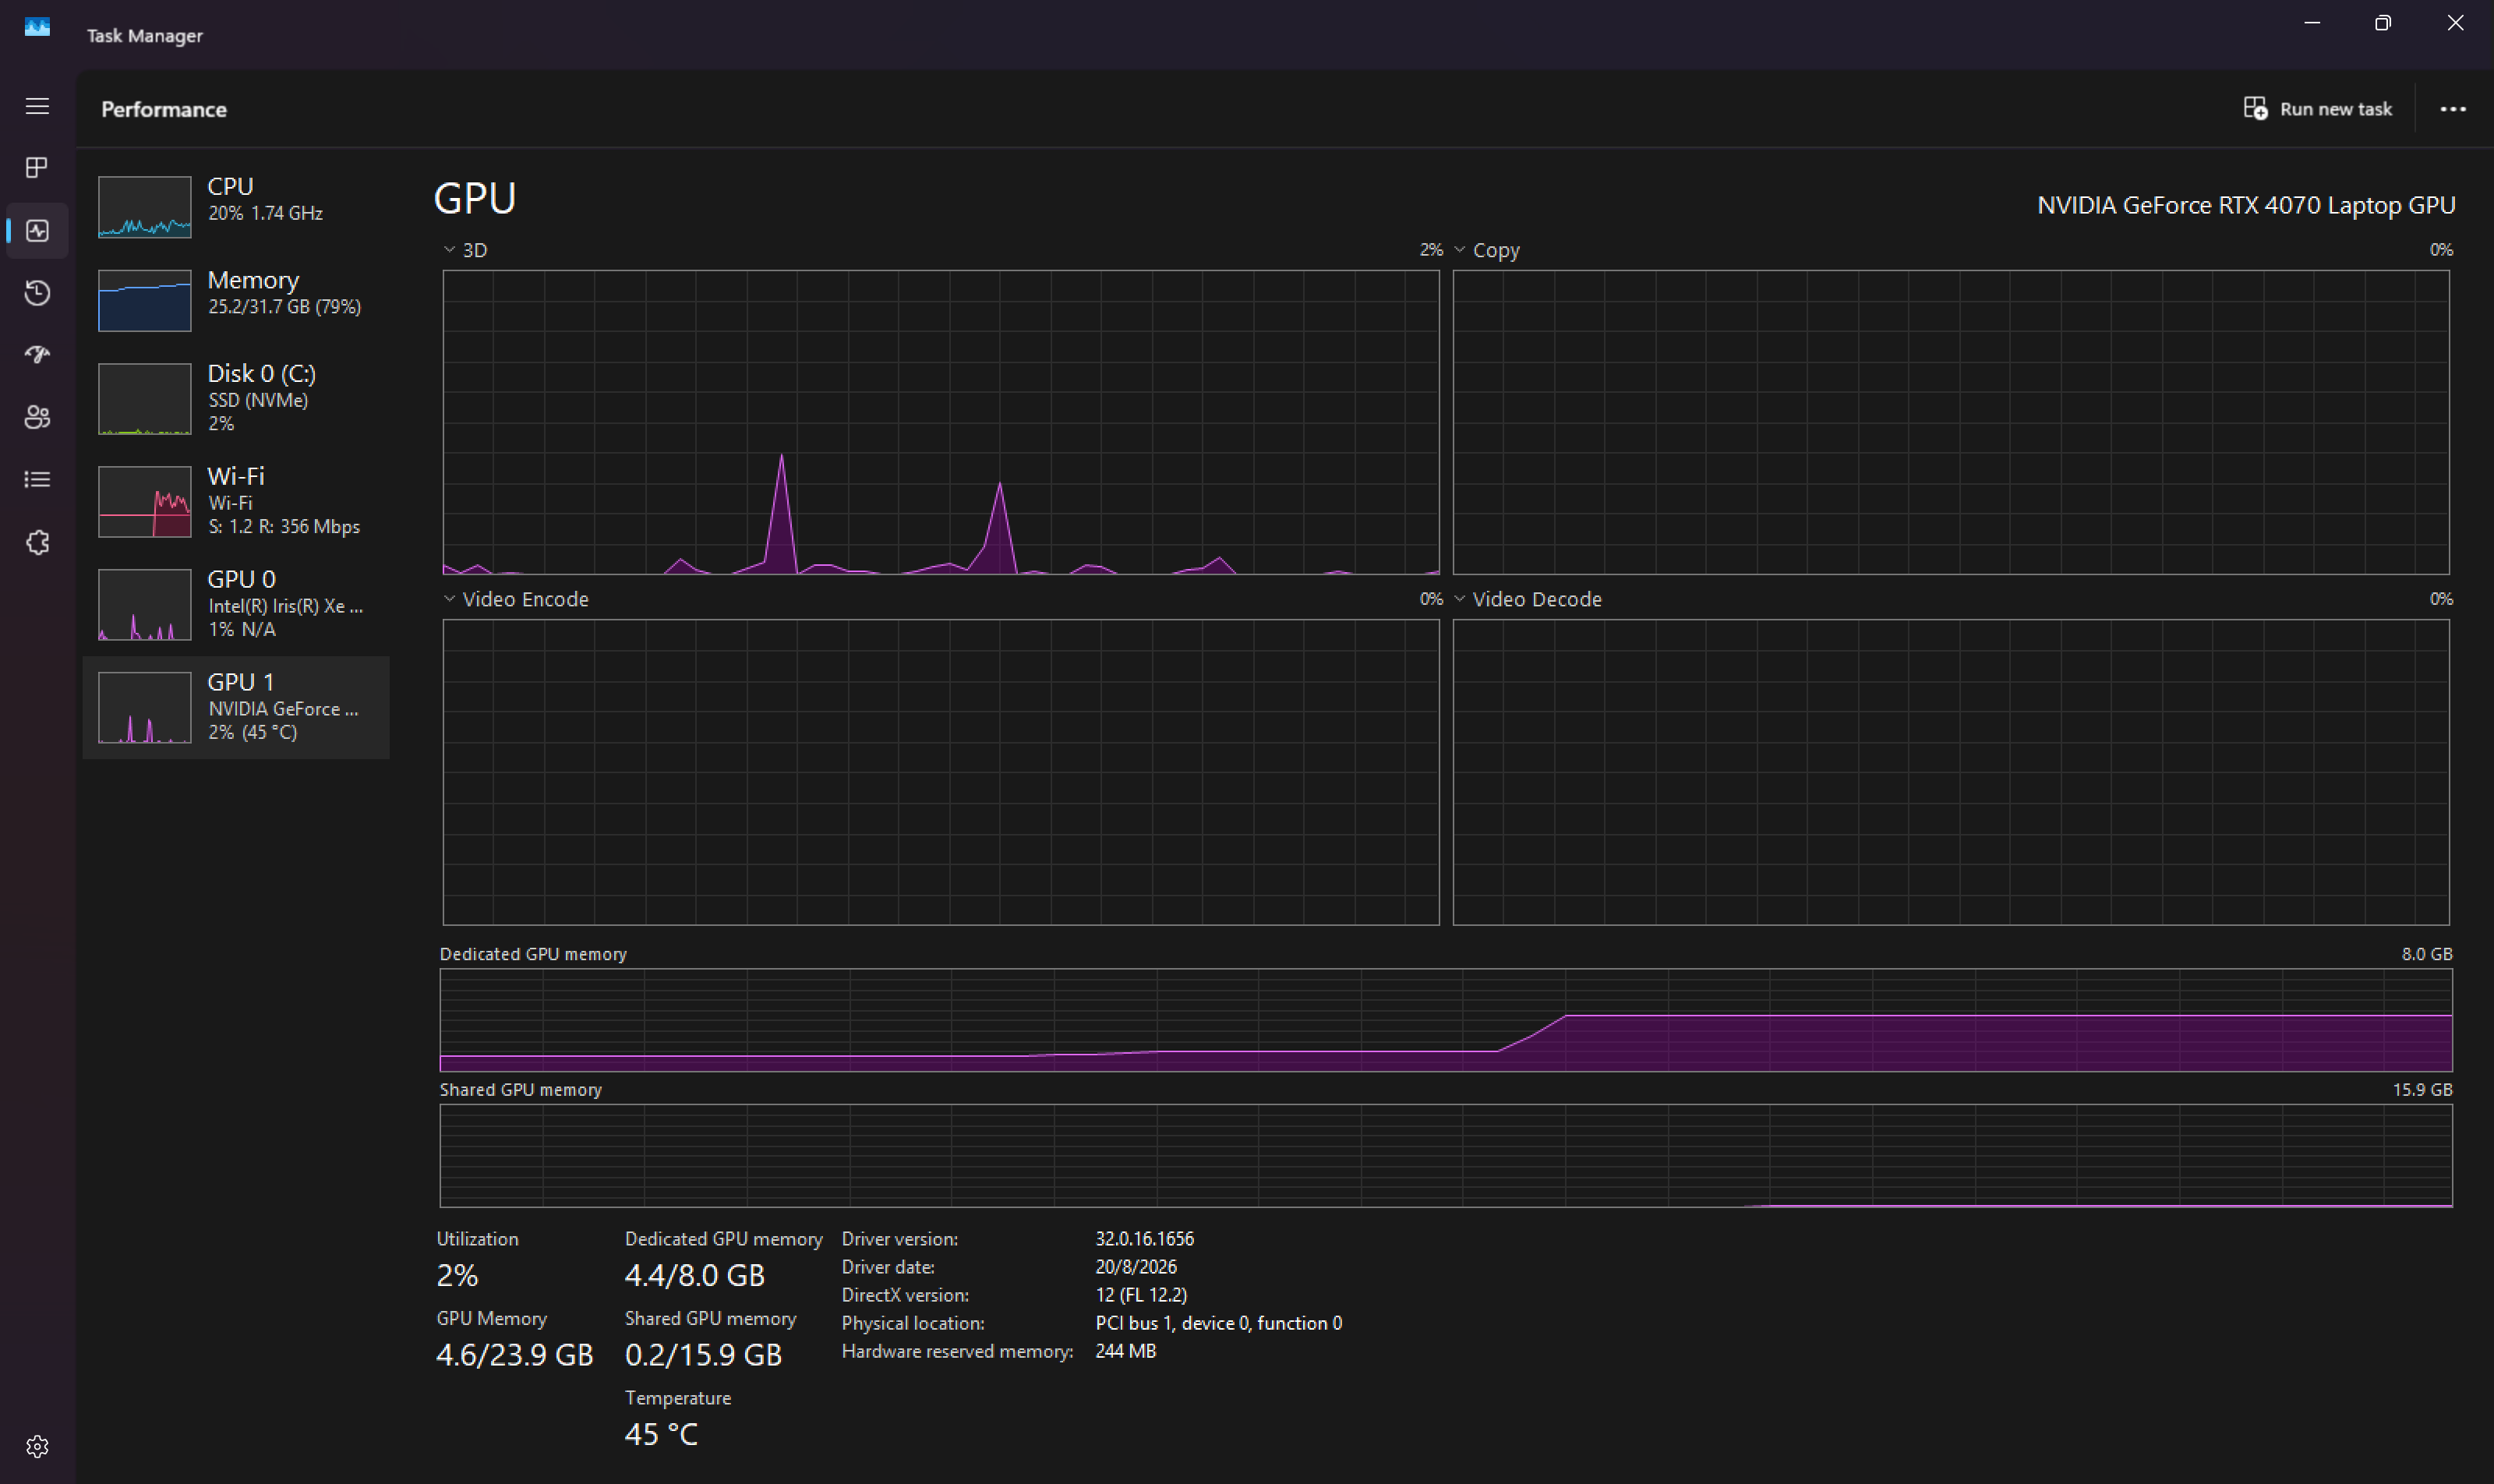Open the Startup apps page icon
The image size is (2494, 1484).
[x=37, y=355]
